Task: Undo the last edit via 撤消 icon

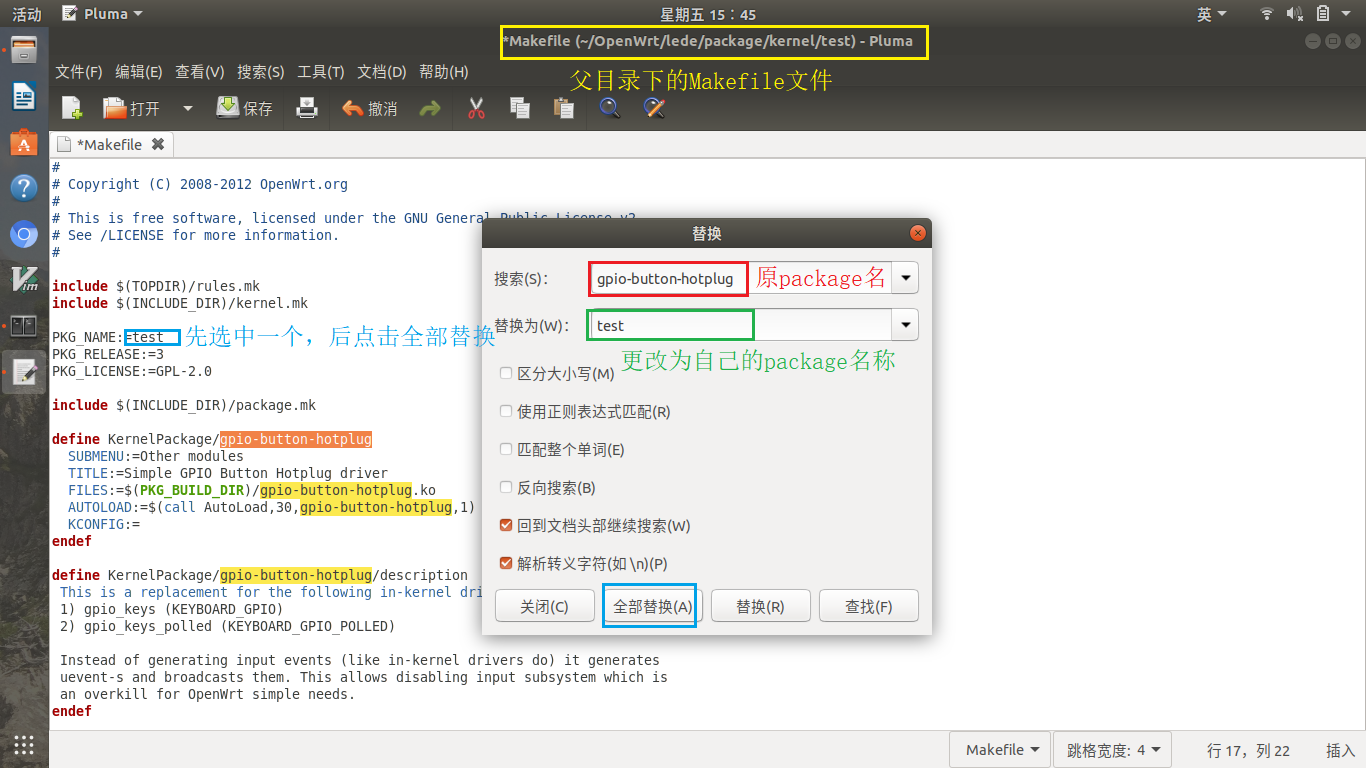Action: [x=370, y=108]
